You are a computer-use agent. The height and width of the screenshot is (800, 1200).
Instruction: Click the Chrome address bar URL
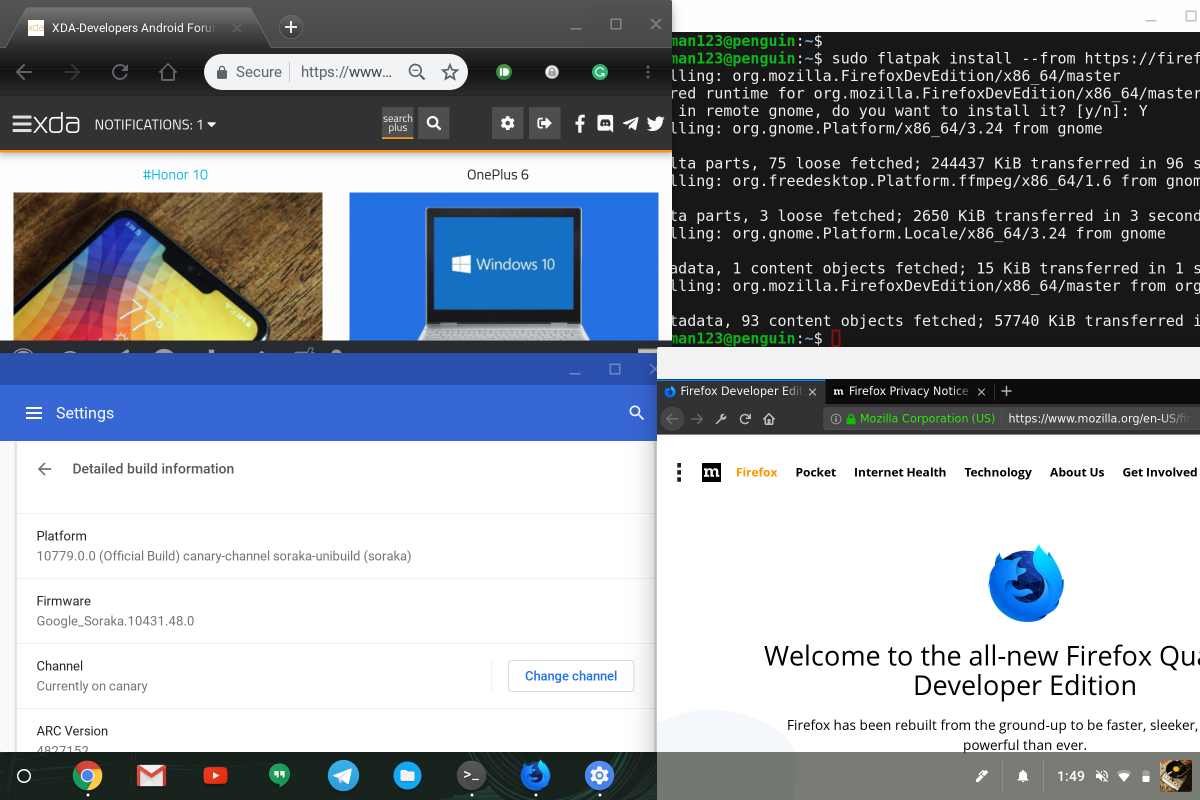pos(346,72)
